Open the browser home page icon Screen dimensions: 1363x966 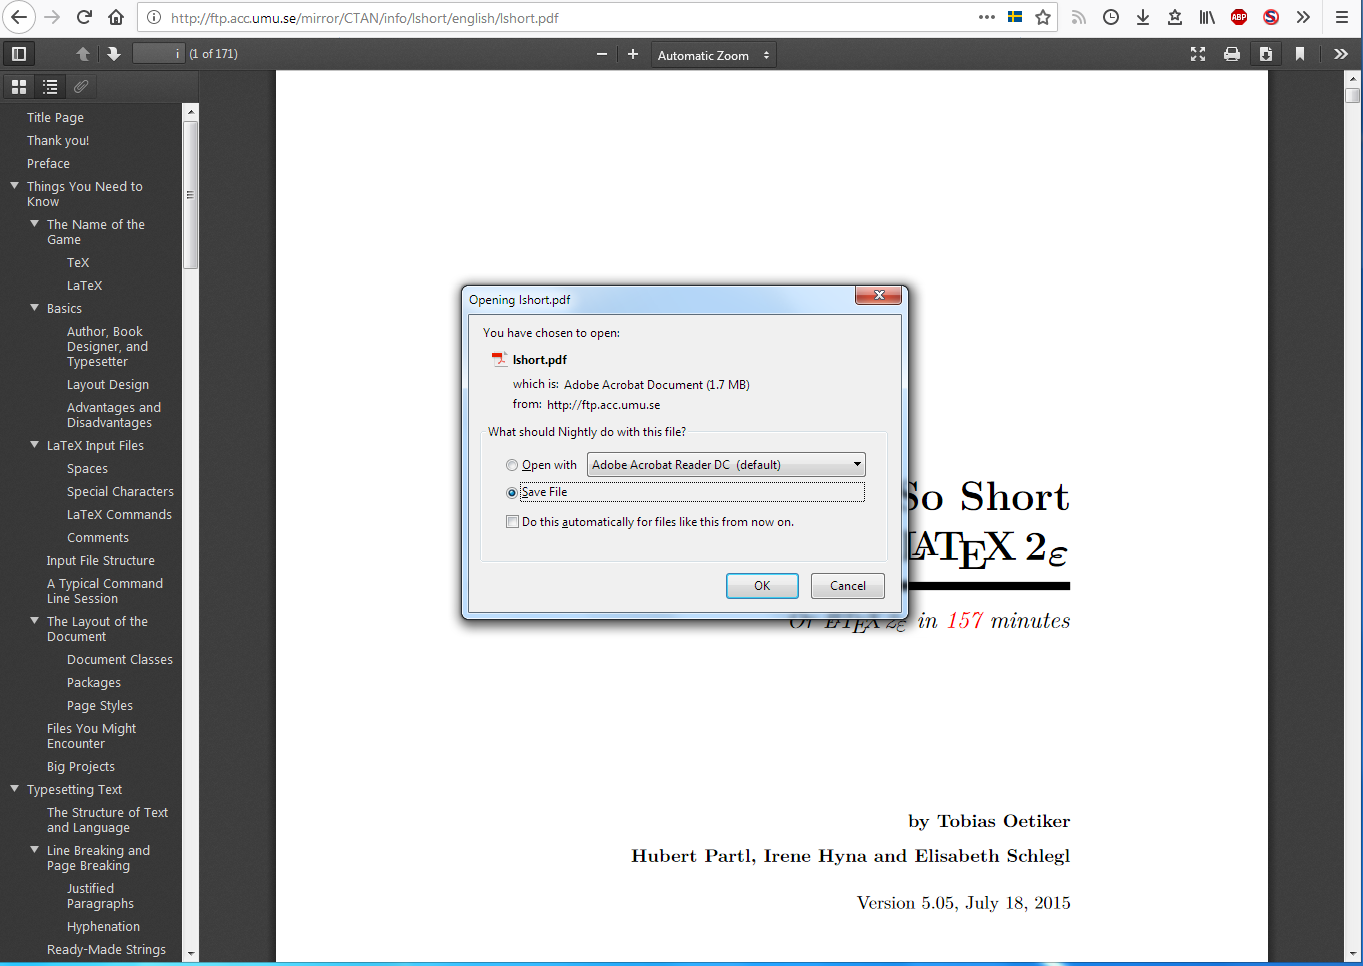click(116, 17)
